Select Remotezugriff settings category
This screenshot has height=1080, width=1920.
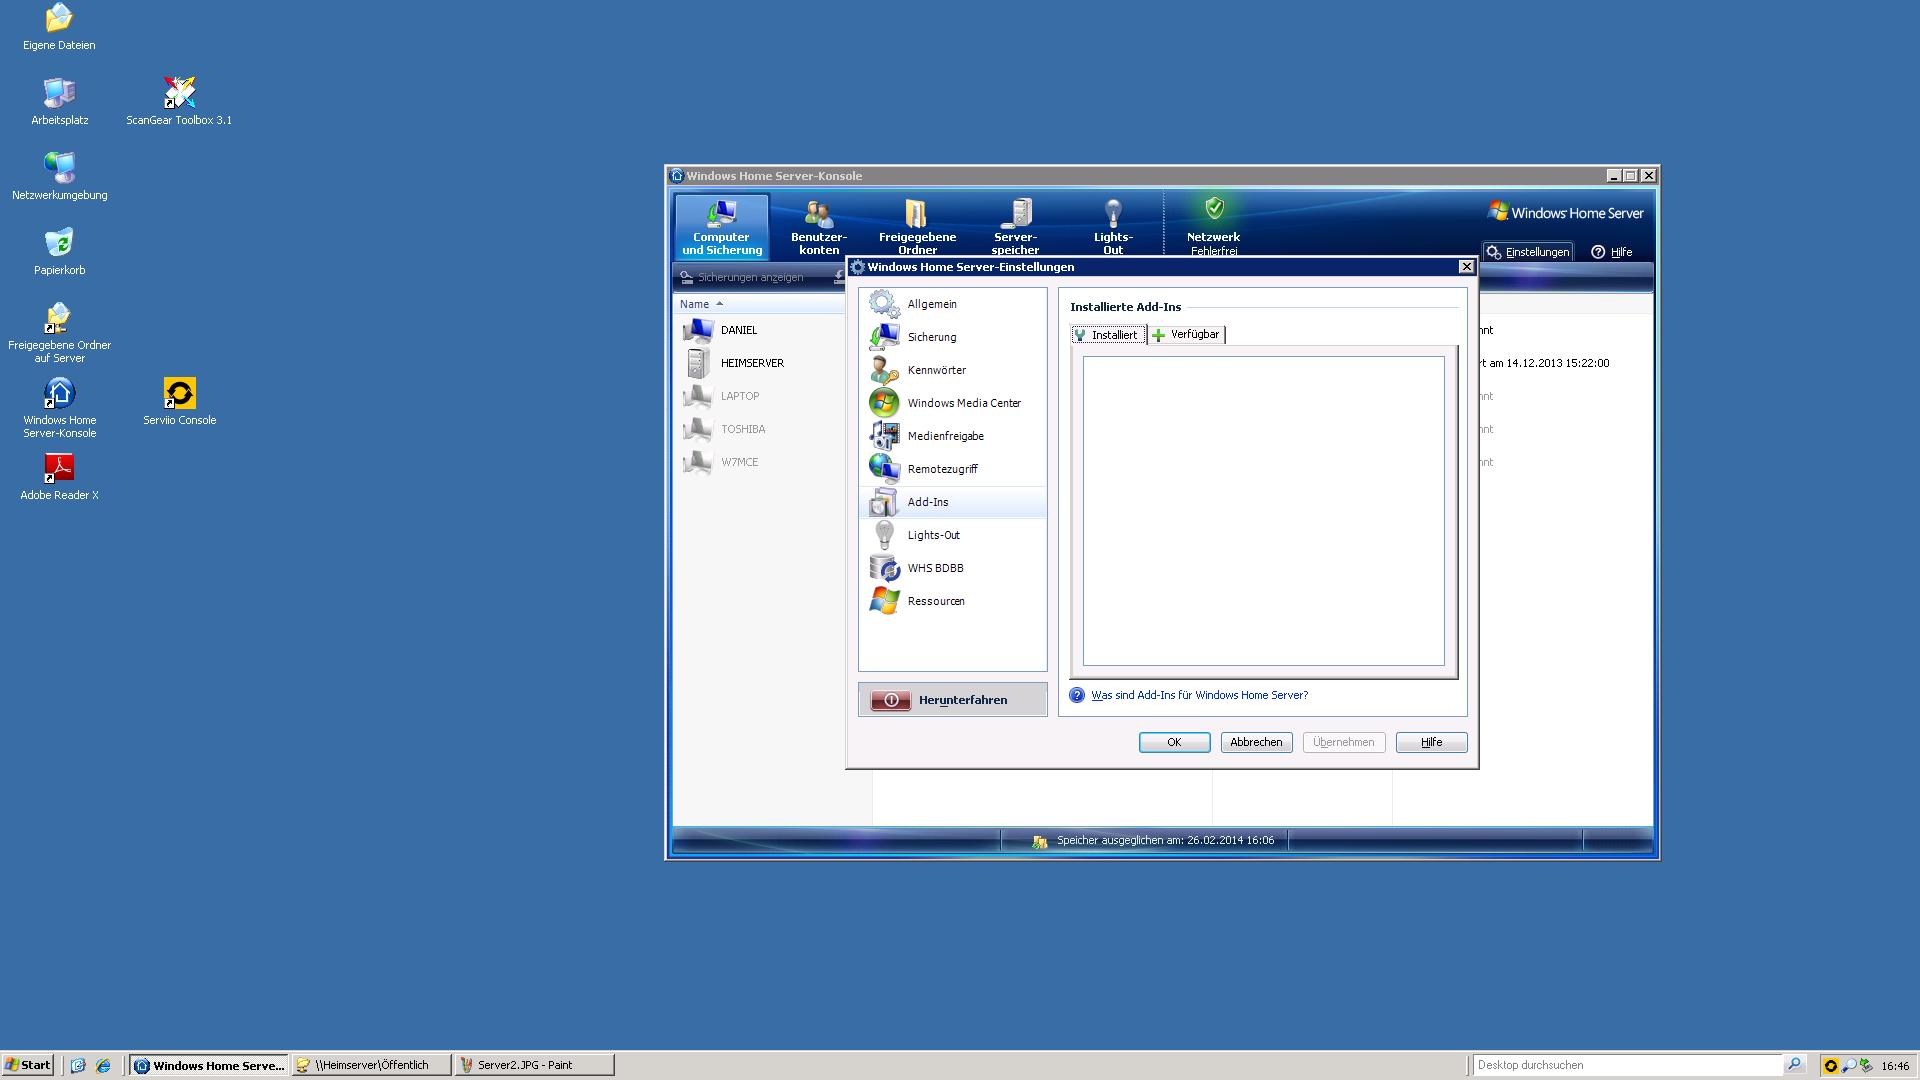point(952,469)
